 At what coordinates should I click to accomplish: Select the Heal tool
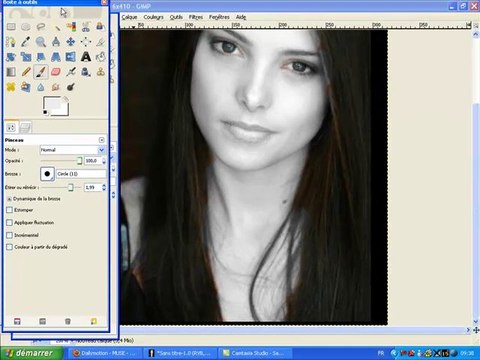point(11,87)
